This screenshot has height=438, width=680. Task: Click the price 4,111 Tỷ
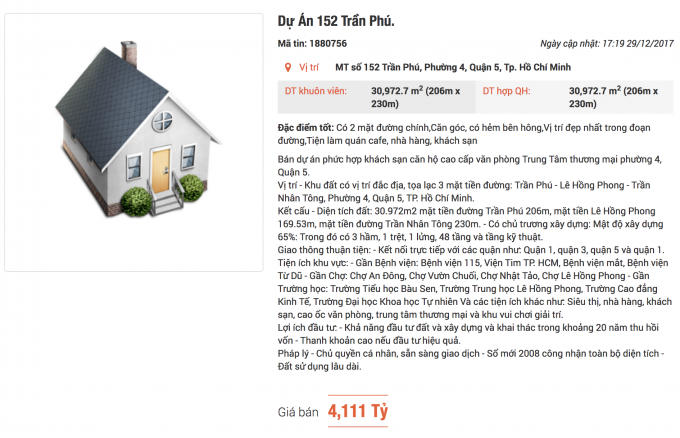pos(358,411)
